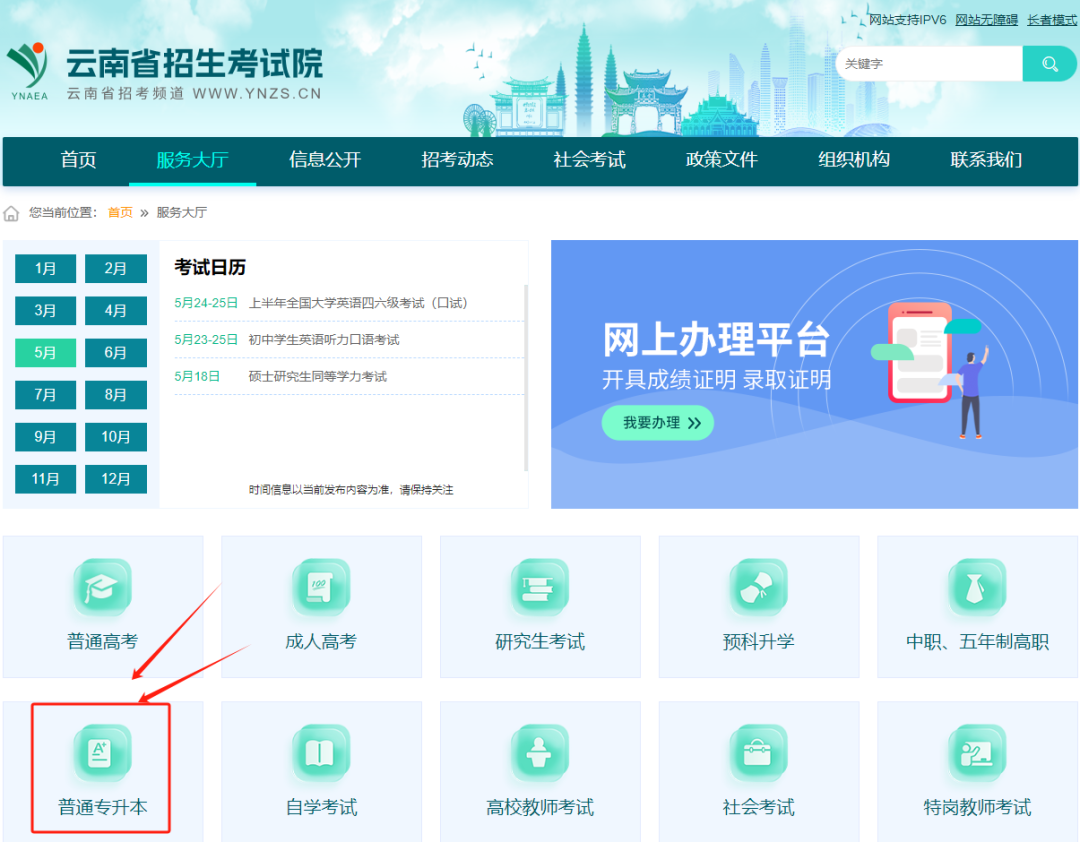This screenshot has width=1080, height=842.
Task: Open 初中学生英语听力口语考试 entry
Action: (324, 340)
